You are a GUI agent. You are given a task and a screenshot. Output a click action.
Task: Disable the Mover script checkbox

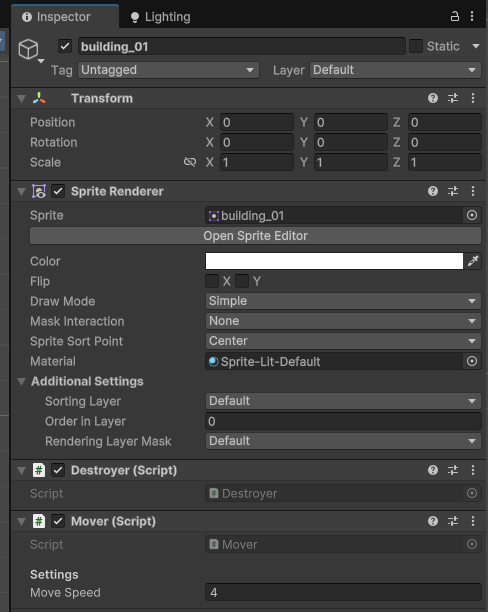coord(58,521)
